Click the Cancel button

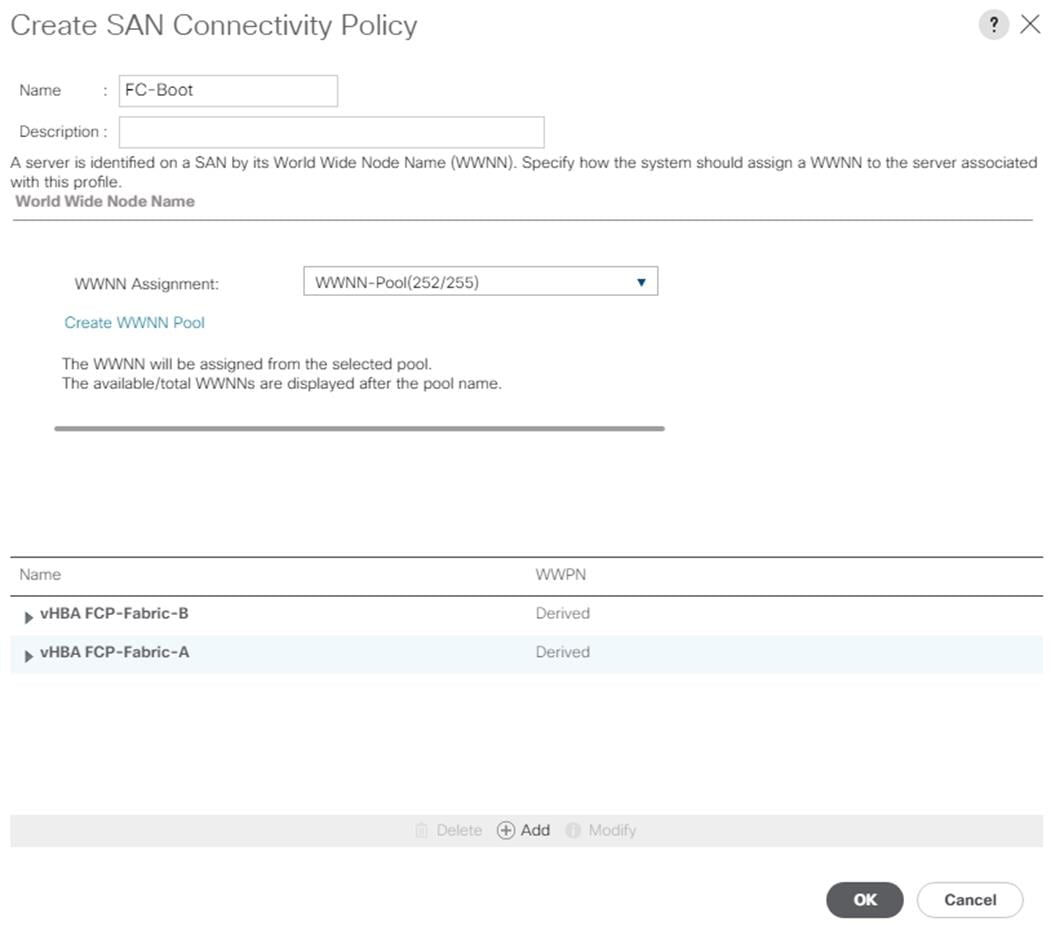(x=970, y=900)
